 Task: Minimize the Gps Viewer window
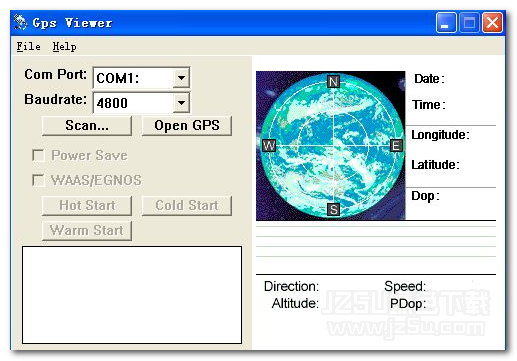coord(446,23)
